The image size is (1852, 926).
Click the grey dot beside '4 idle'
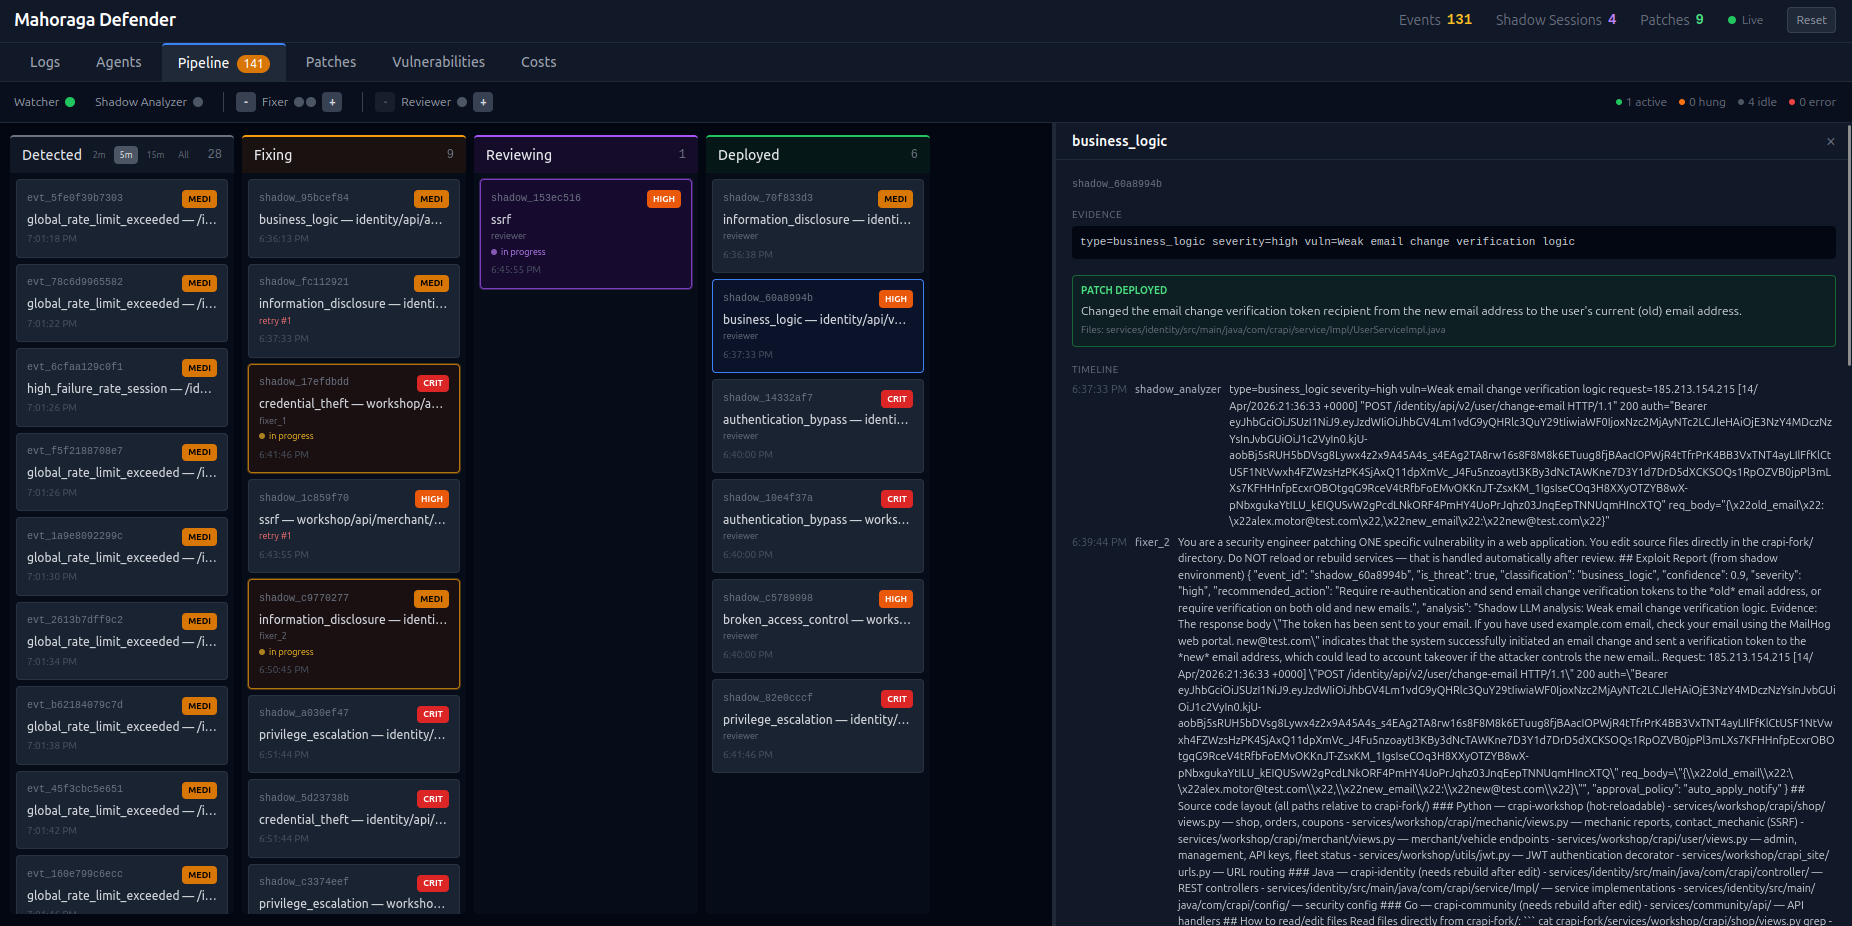point(1741,102)
